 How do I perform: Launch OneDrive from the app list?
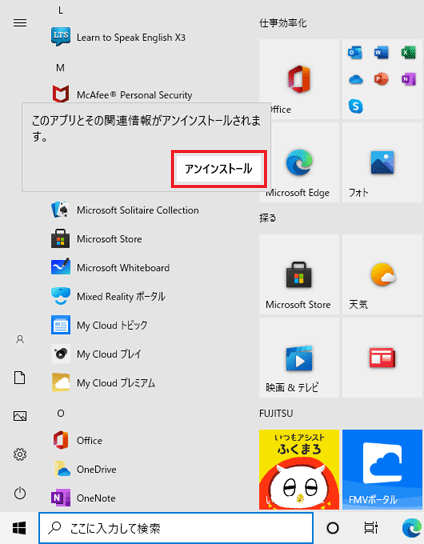point(85,469)
